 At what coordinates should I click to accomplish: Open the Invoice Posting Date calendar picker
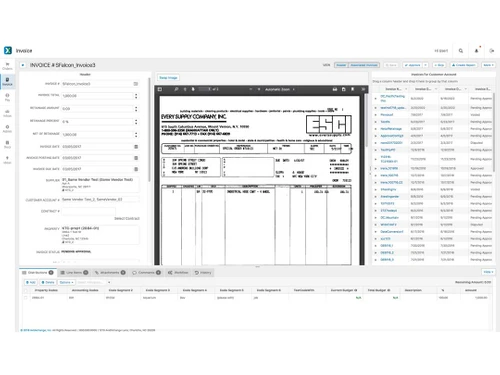click(x=136, y=158)
